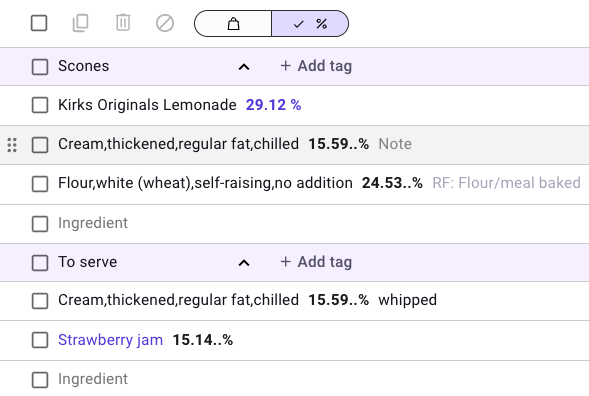Grab the drag handle on cream row
Image resolution: width=589 pixels, height=396 pixels.
(x=12, y=145)
